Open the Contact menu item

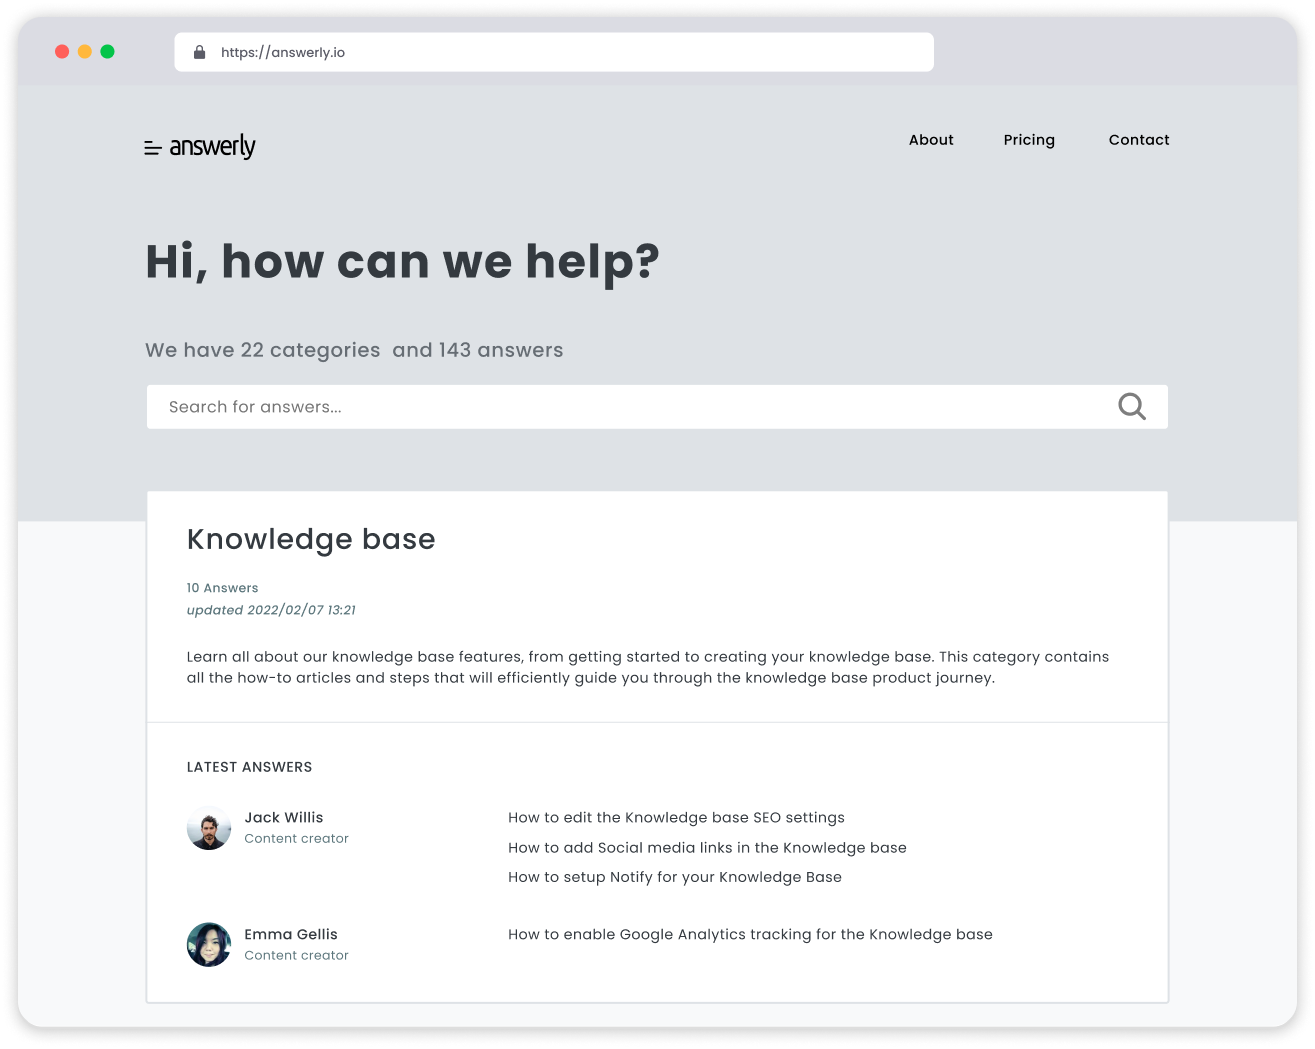click(x=1139, y=140)
